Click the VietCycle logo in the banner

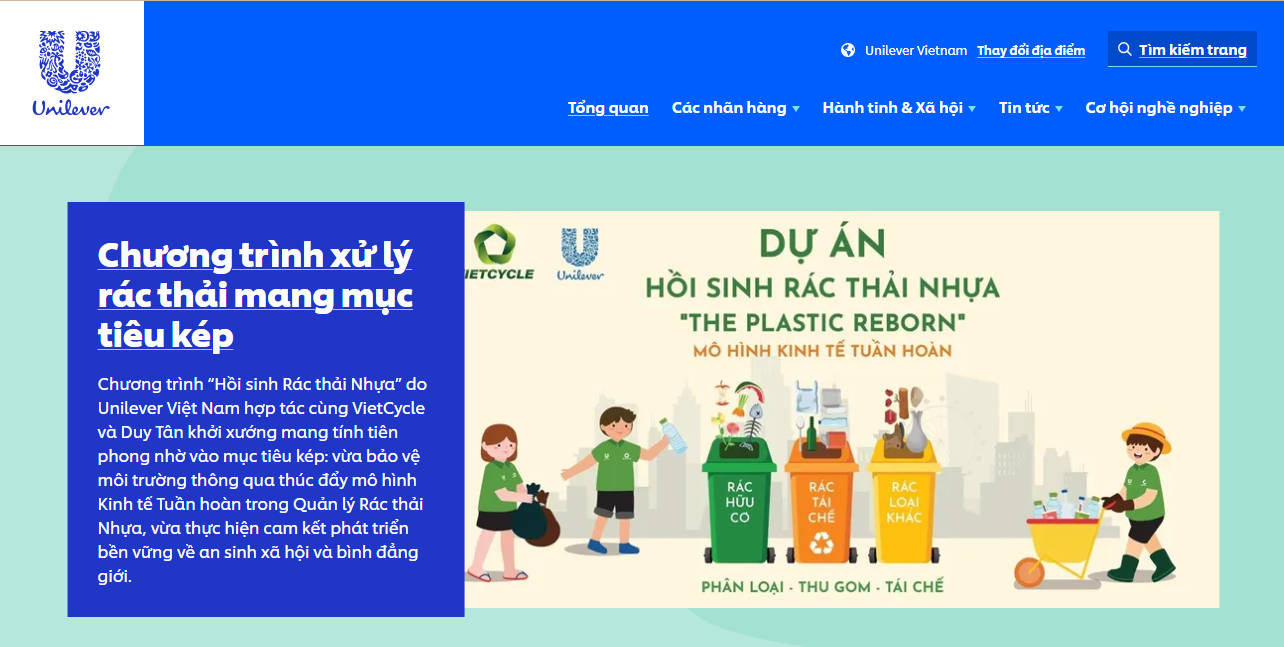498,252
